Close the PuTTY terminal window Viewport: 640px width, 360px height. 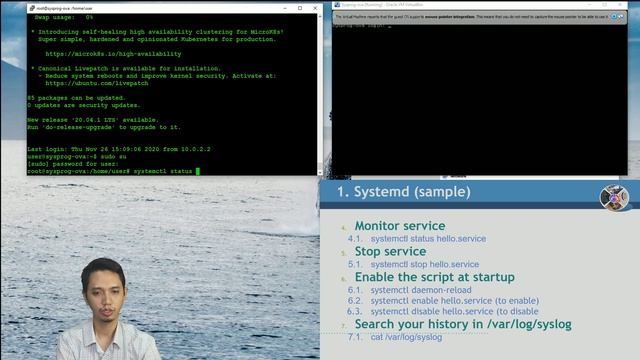[315, 8]
